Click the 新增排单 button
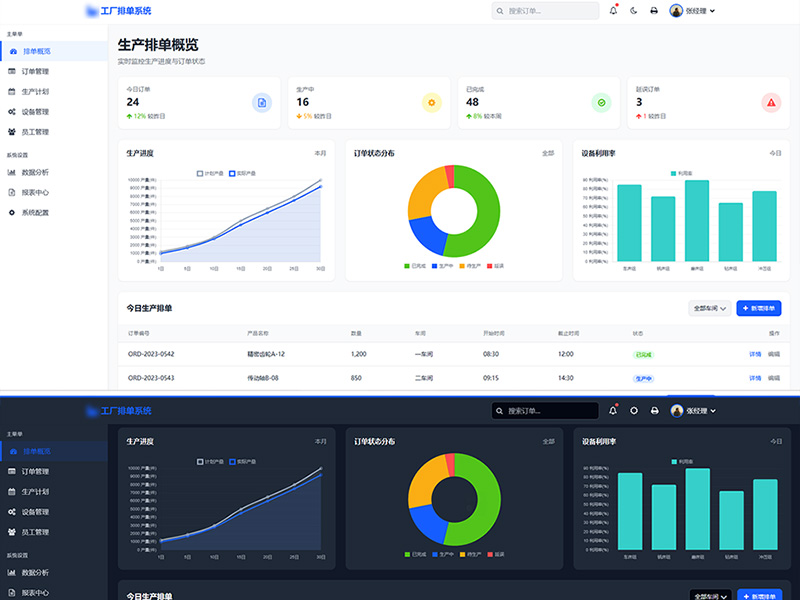This screenshot has height=600, width=800. pyautogui.click(x=757, y=308)
